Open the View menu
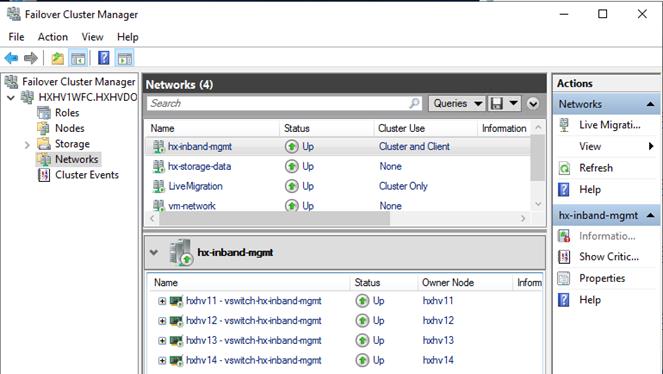The width and height of the screenshot is (663, 374). pos(92,37)
